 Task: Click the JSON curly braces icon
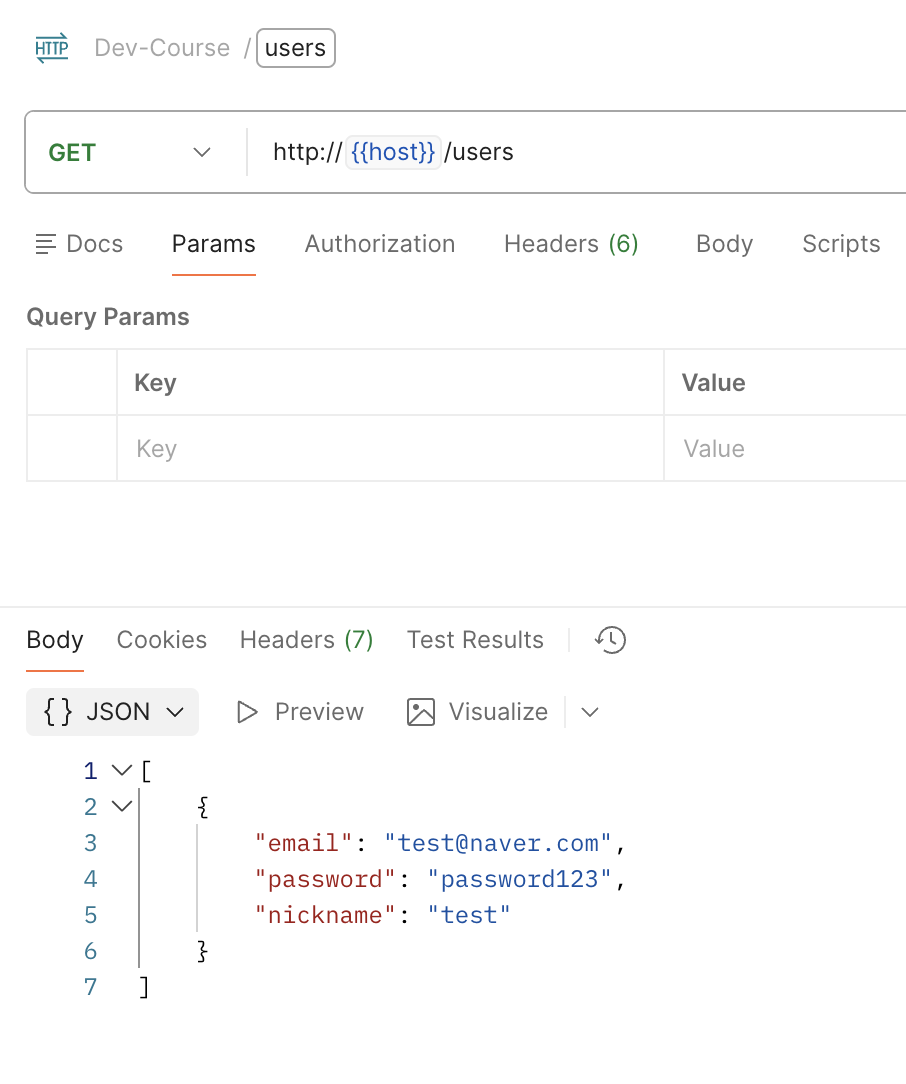[58, 712]
